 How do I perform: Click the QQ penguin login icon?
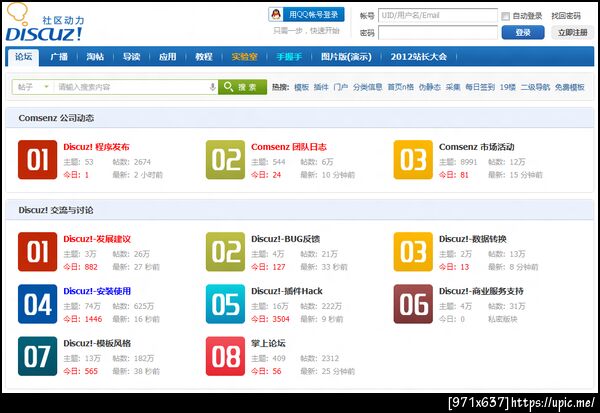(x=276, y=15)
